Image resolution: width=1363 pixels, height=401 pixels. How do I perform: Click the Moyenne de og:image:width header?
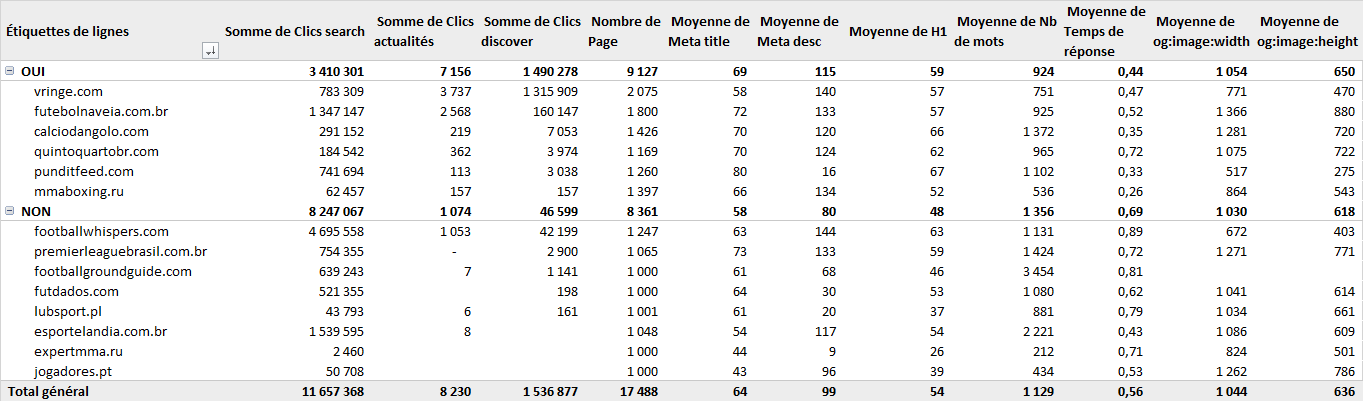click(x=1195, y=32)
